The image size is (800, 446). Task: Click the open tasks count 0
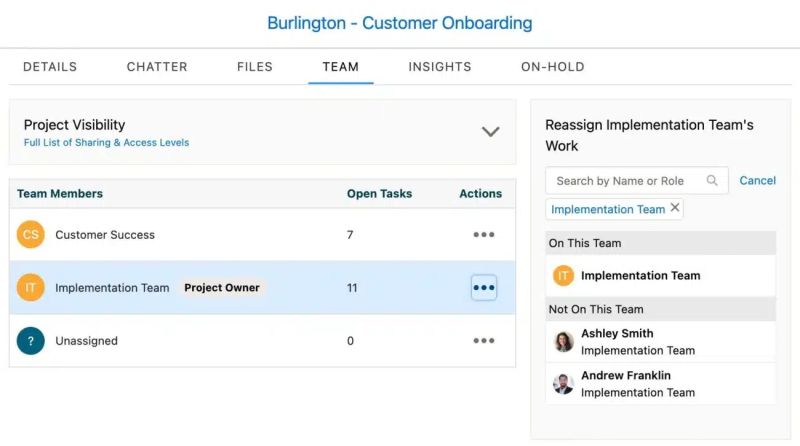point(350,341)
